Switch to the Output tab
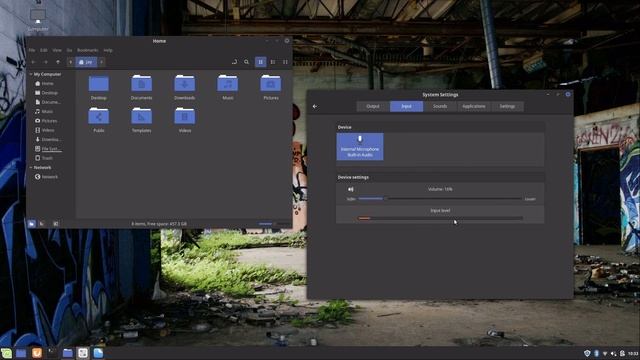Viewport: 640px width, 360px height. (x=373, y=106)
